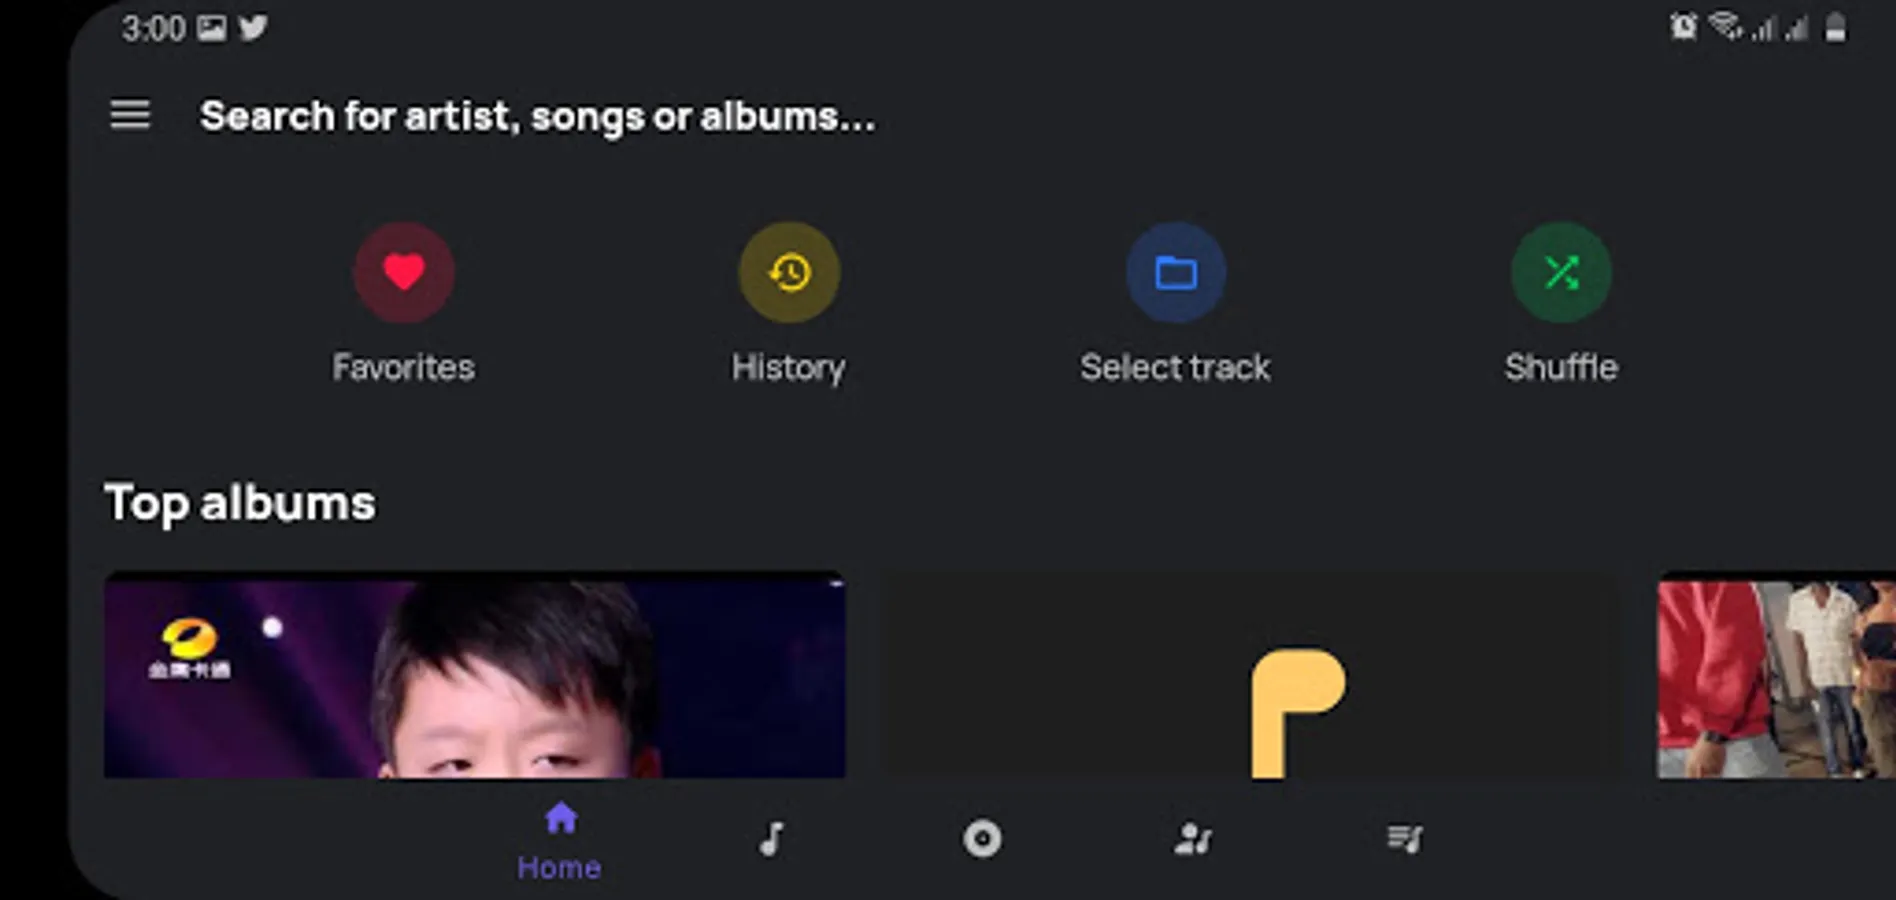Go to the artists tab icon
The width and height of the screenshot is (1896, 900).
[1193, 838]
